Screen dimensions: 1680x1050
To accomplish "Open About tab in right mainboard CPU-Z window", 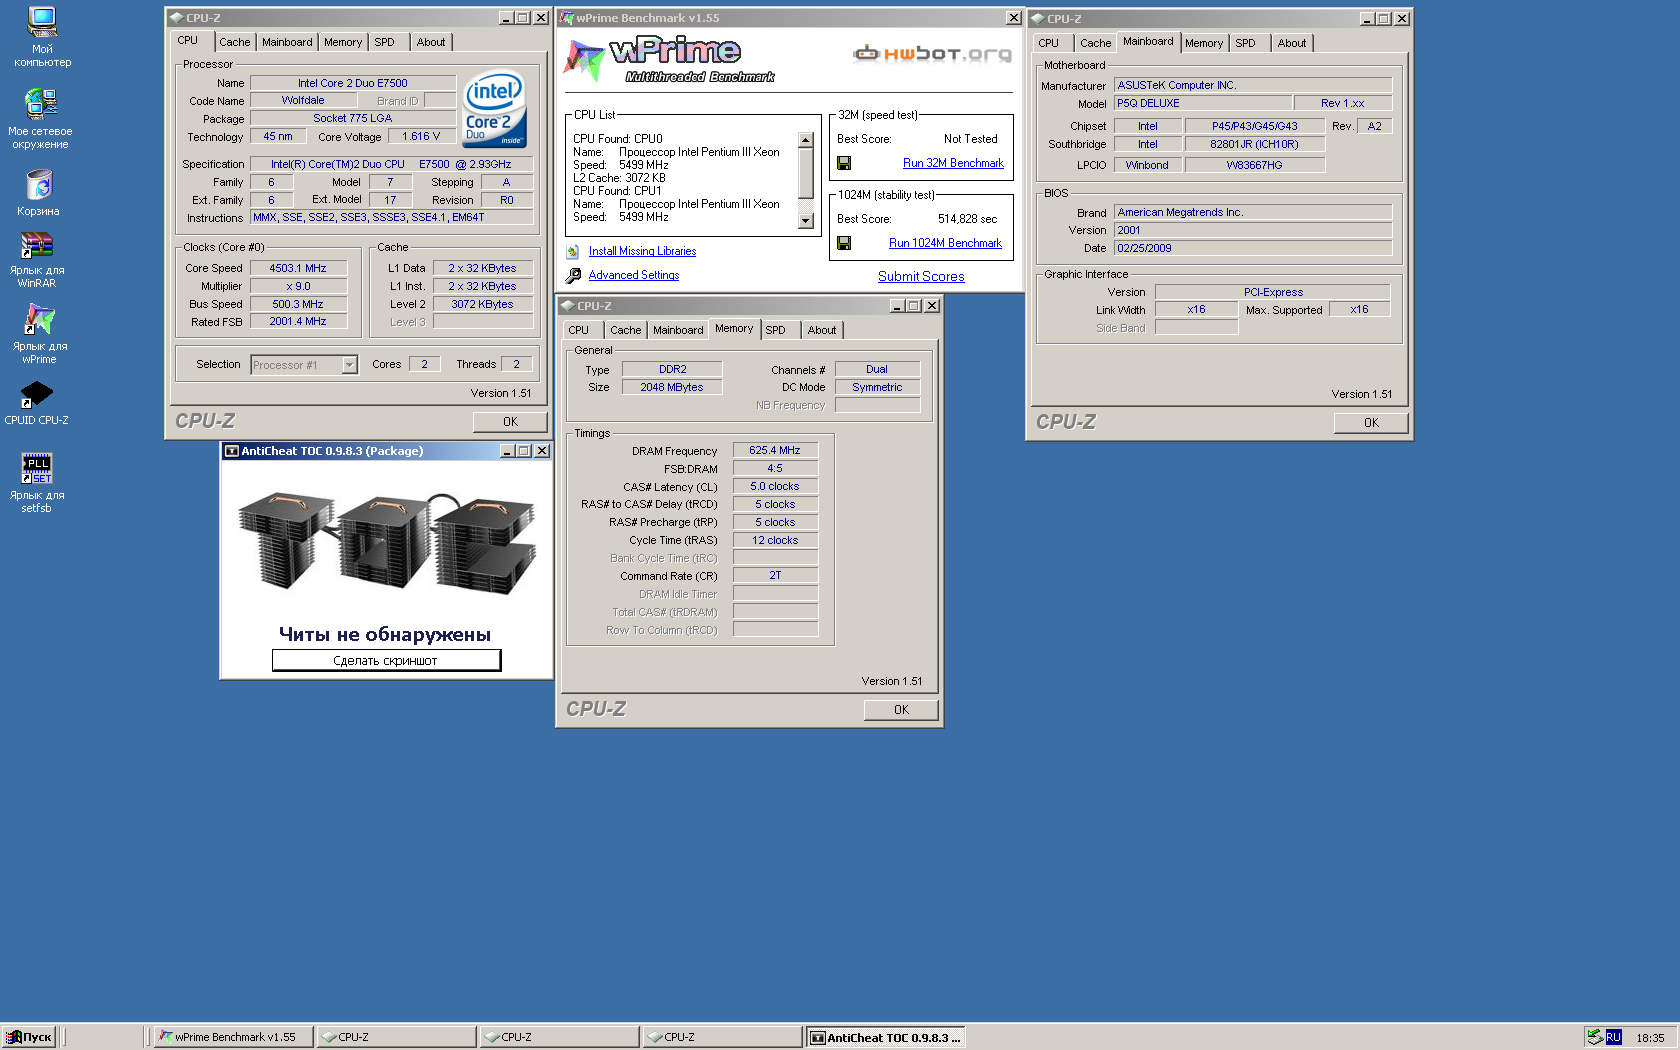I will pos(1292,43).
